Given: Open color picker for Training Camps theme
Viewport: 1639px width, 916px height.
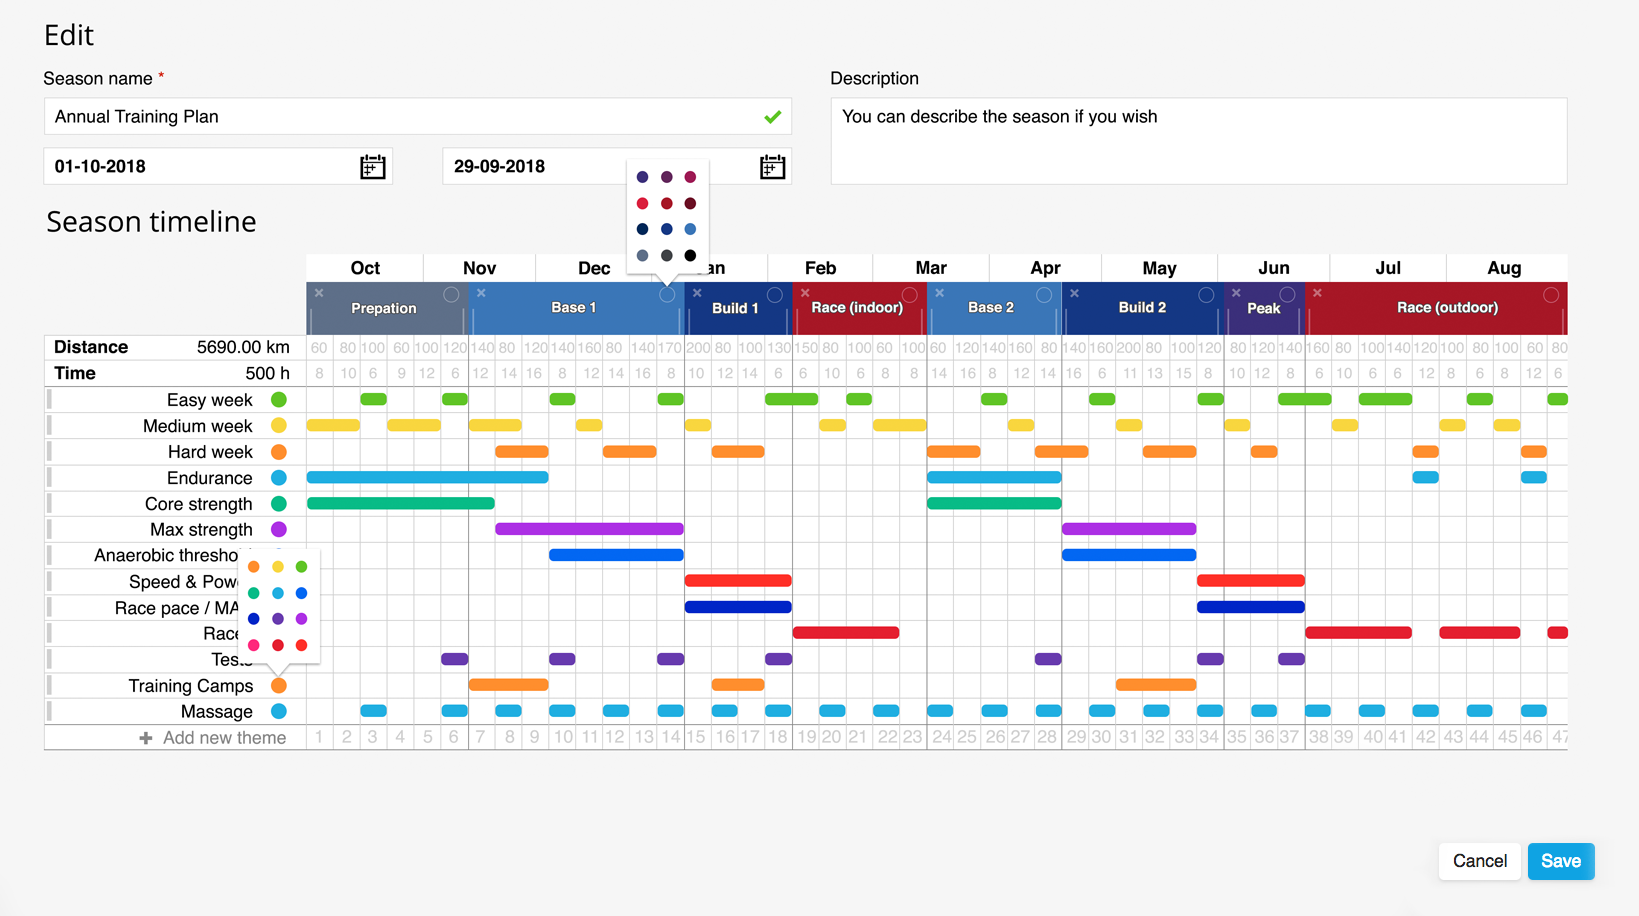Looking at the screenshot, I should [x=279, y=686].
